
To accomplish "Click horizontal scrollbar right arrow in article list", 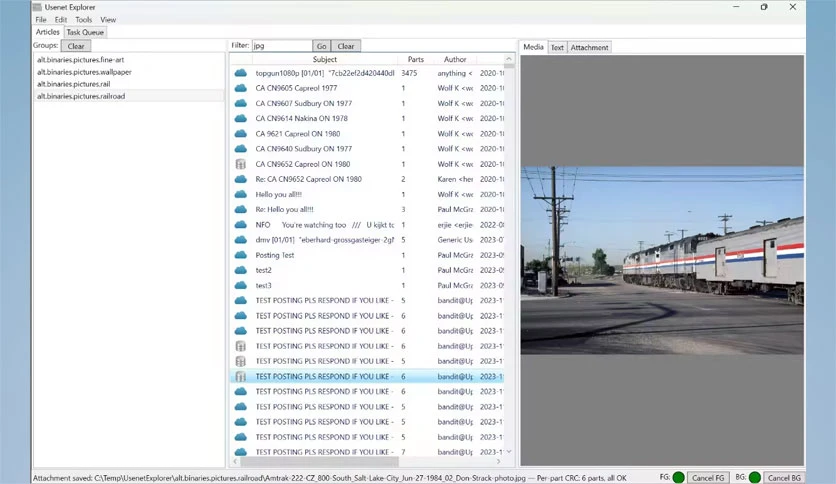I will 498,462.
